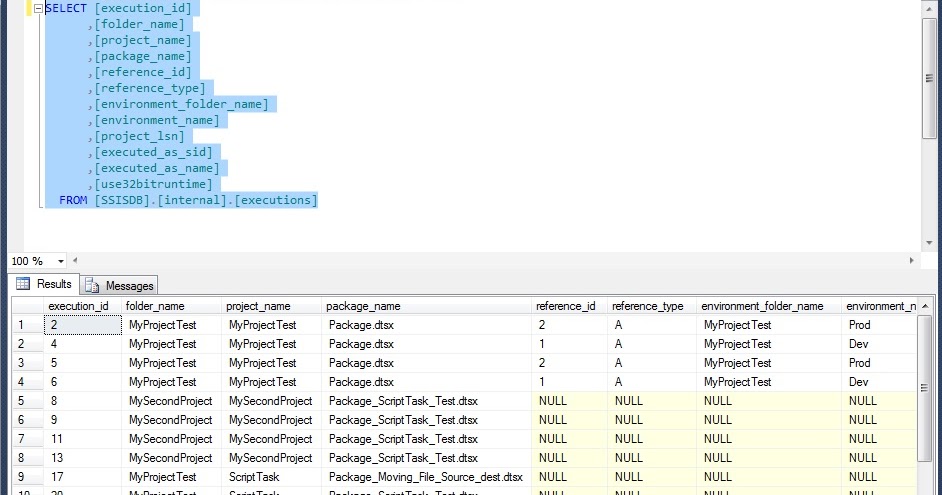
Task: Open the 100 % zoom dropdown
Action: (x=61, y=261)
